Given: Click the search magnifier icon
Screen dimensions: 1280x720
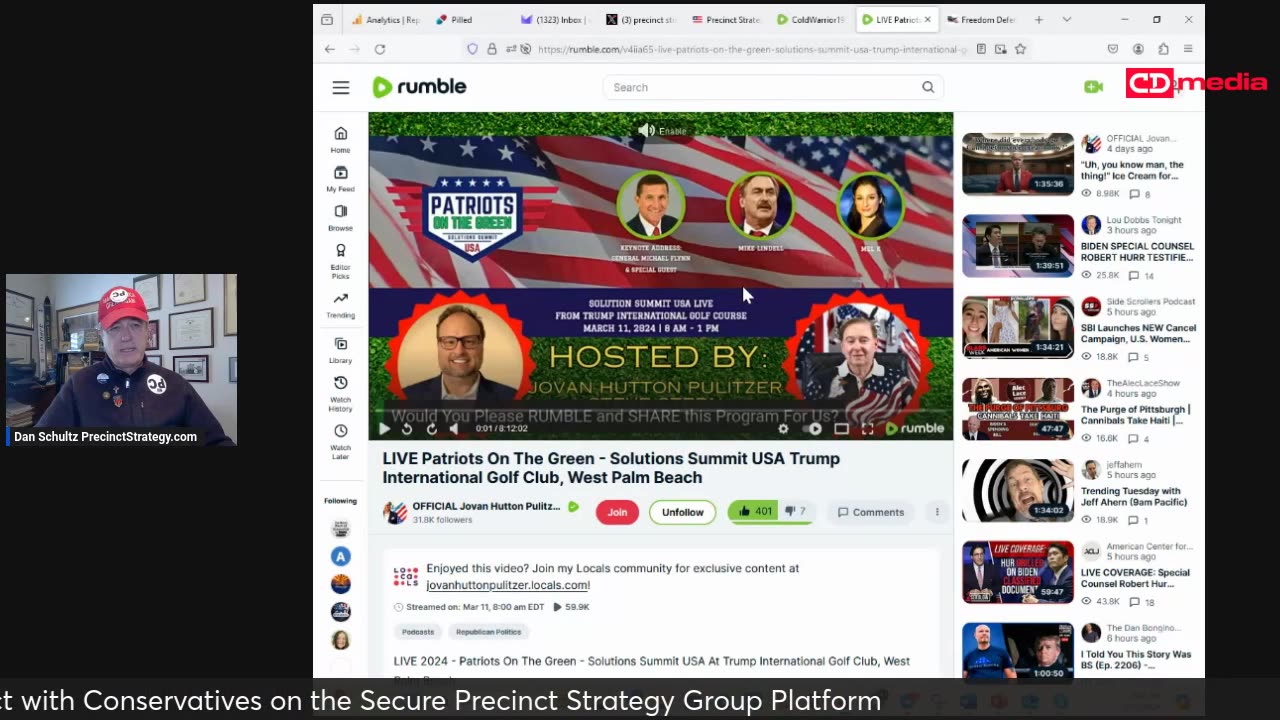Looking at the screenshot, I should (x=928, y=87).
